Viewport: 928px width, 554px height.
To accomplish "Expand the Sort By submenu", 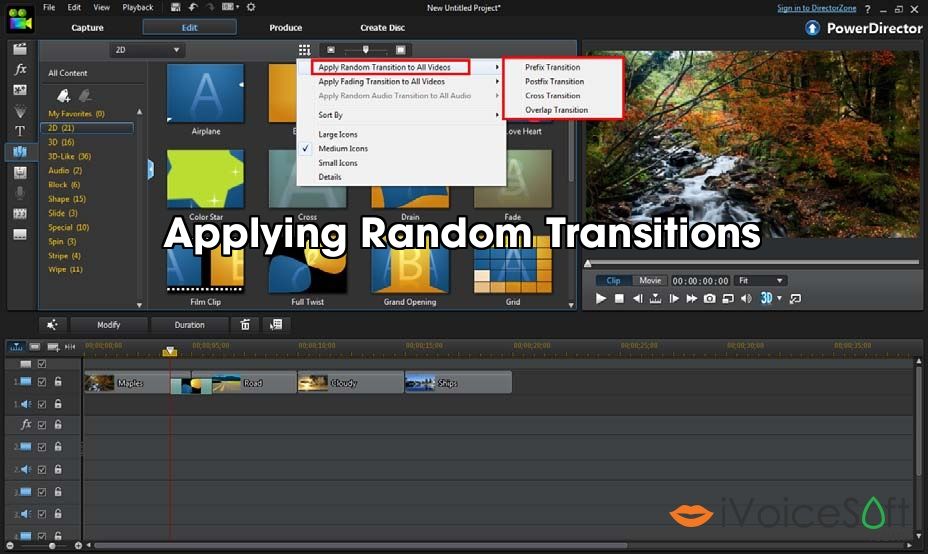I will [401, 115].
